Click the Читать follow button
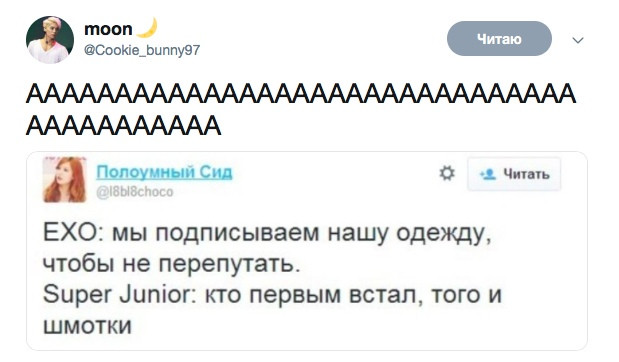 point(514,174)
